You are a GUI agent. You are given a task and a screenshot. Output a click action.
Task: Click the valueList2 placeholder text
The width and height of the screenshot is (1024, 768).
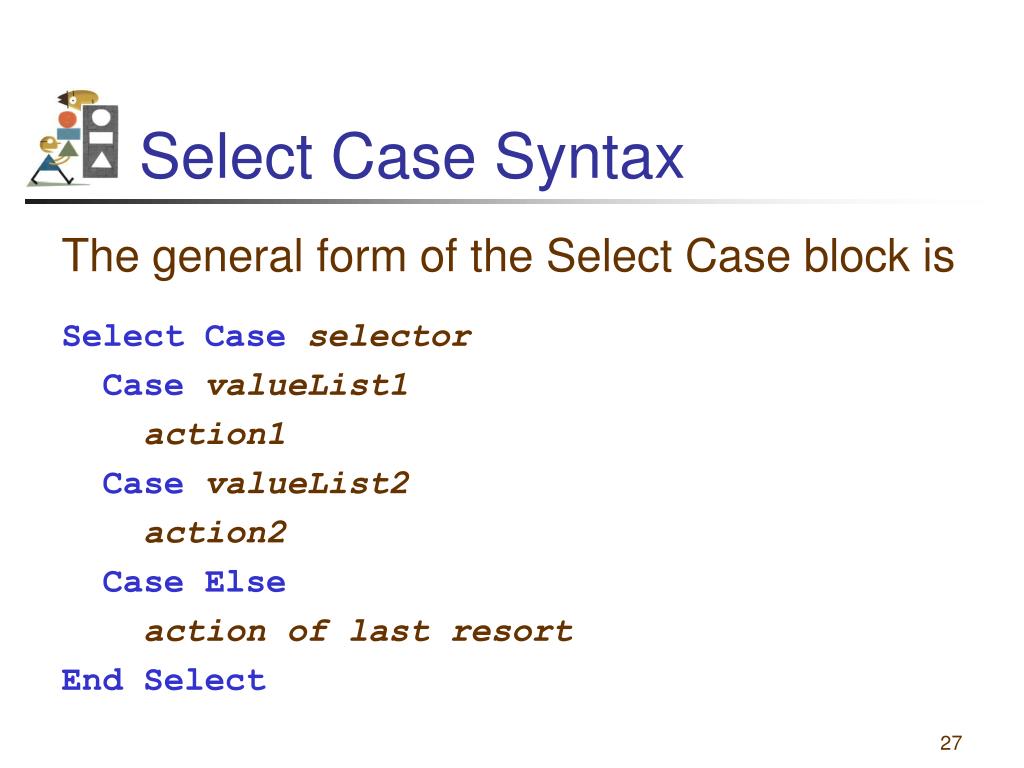click(x=307, y=484)
